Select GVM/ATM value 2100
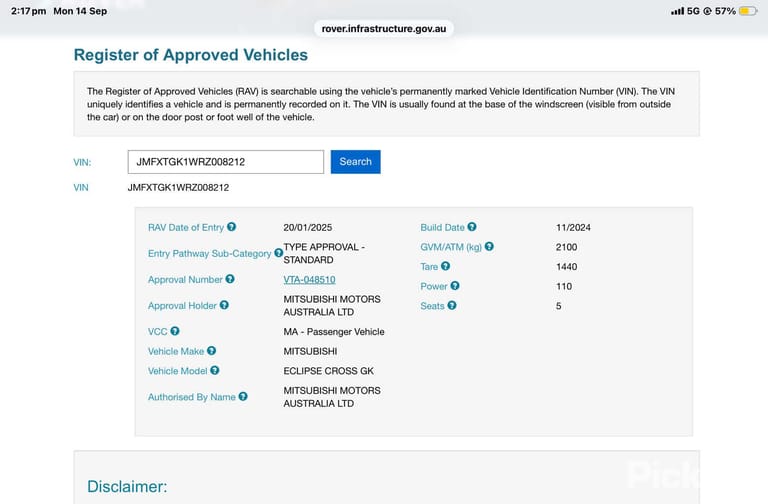Screen dimensions: 768x504 tap(567, 247)
